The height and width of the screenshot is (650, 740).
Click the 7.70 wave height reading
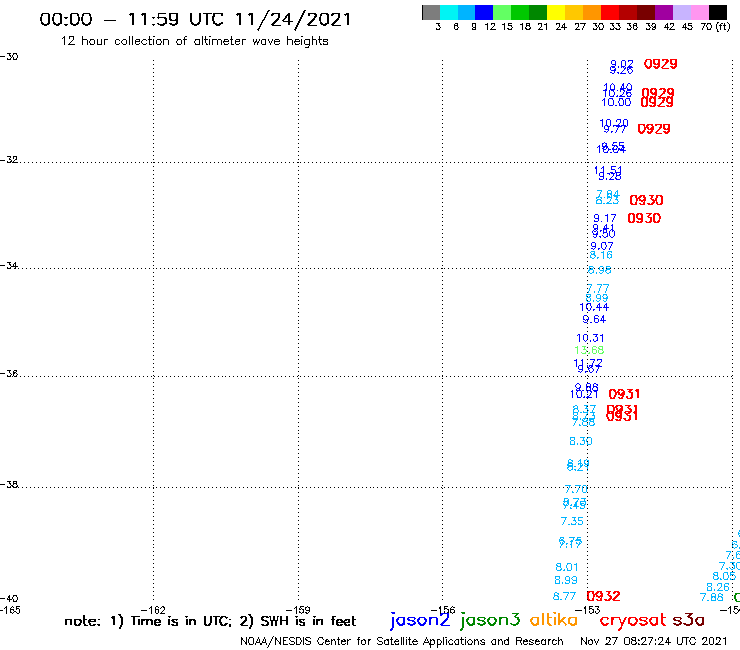pyautogui.click(x=576, y=489)
